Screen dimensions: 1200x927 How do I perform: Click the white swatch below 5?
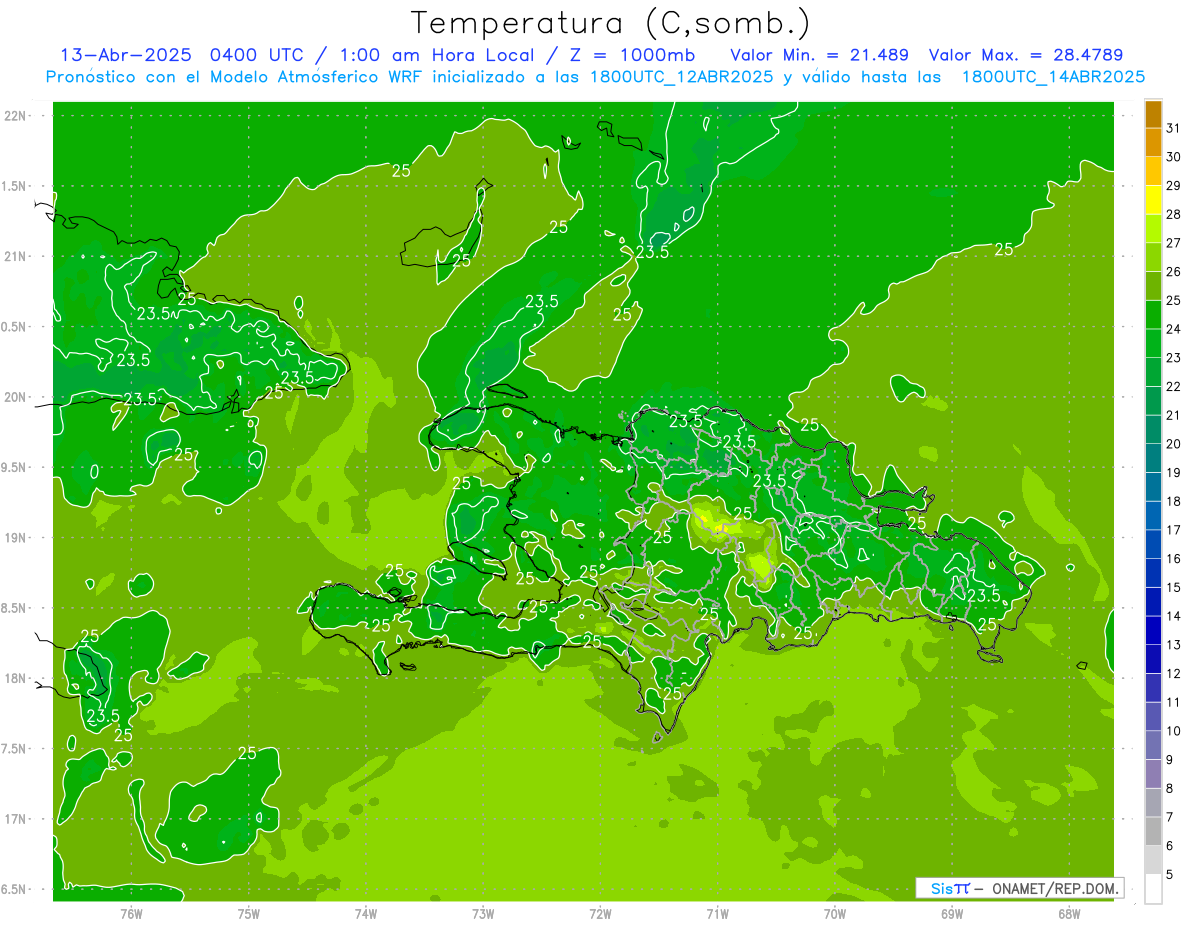pyautogui.click(x=1153, y=888)
